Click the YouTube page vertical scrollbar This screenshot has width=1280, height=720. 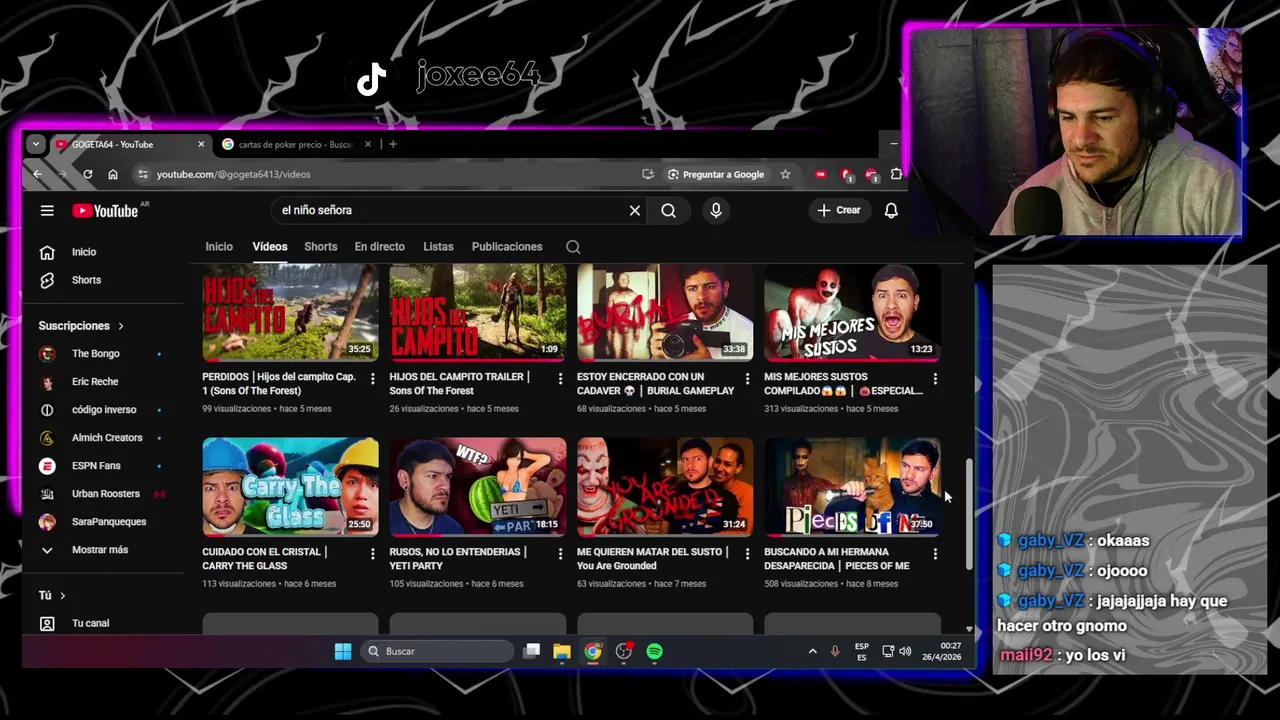click(x=969, y=514)
